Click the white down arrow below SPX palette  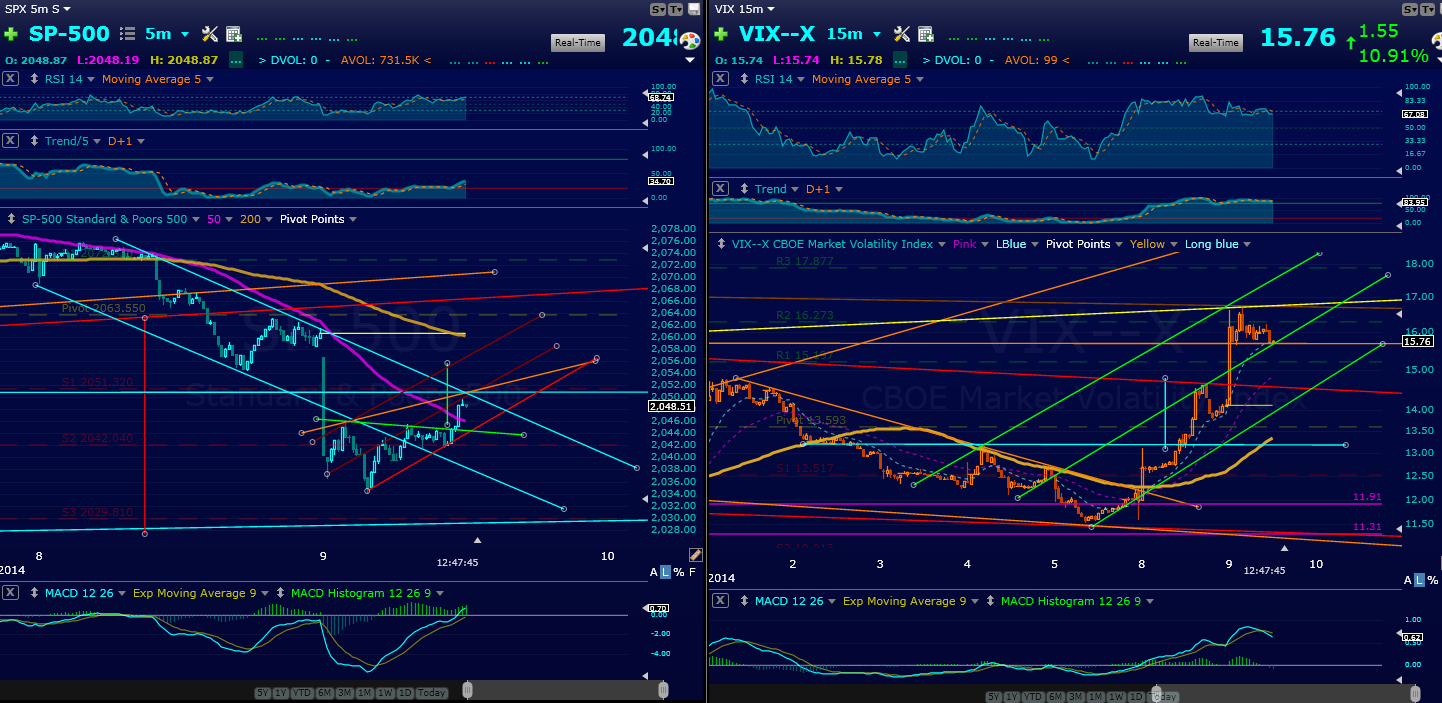coord(689,59)
